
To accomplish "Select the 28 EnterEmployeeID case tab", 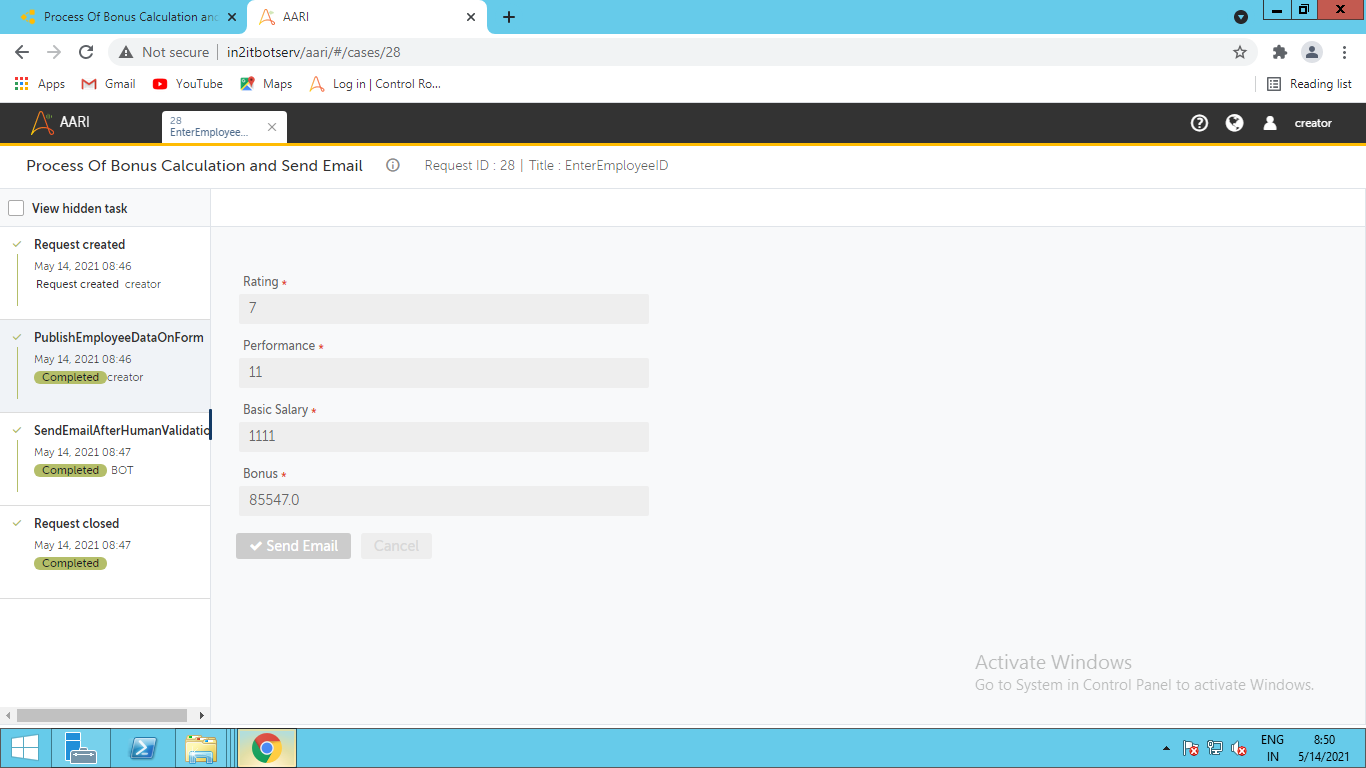I will (x=224, y=127).
